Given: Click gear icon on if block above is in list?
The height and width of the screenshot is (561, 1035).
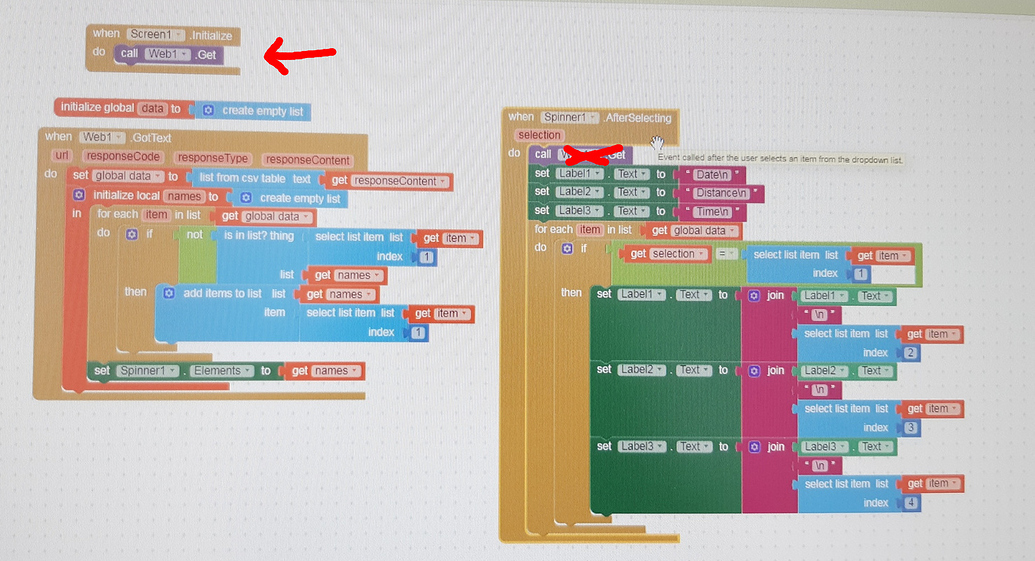Looking at the screenshot, I should (131, 235).
